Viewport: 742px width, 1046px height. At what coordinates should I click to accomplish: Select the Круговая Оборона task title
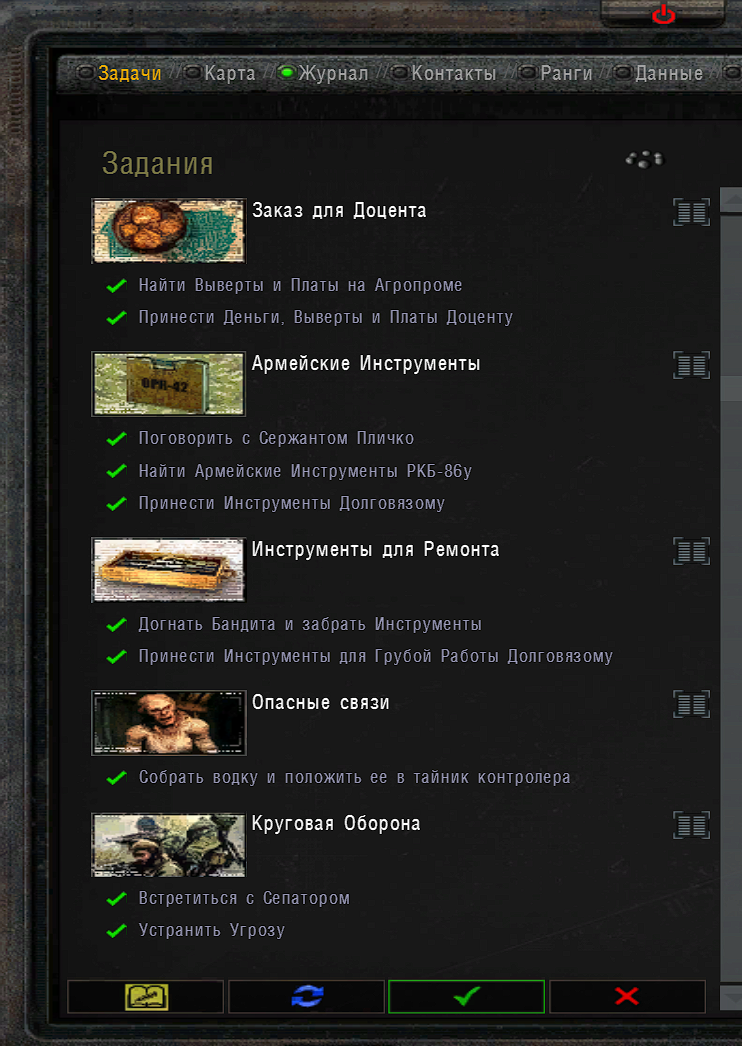point(336,824)
